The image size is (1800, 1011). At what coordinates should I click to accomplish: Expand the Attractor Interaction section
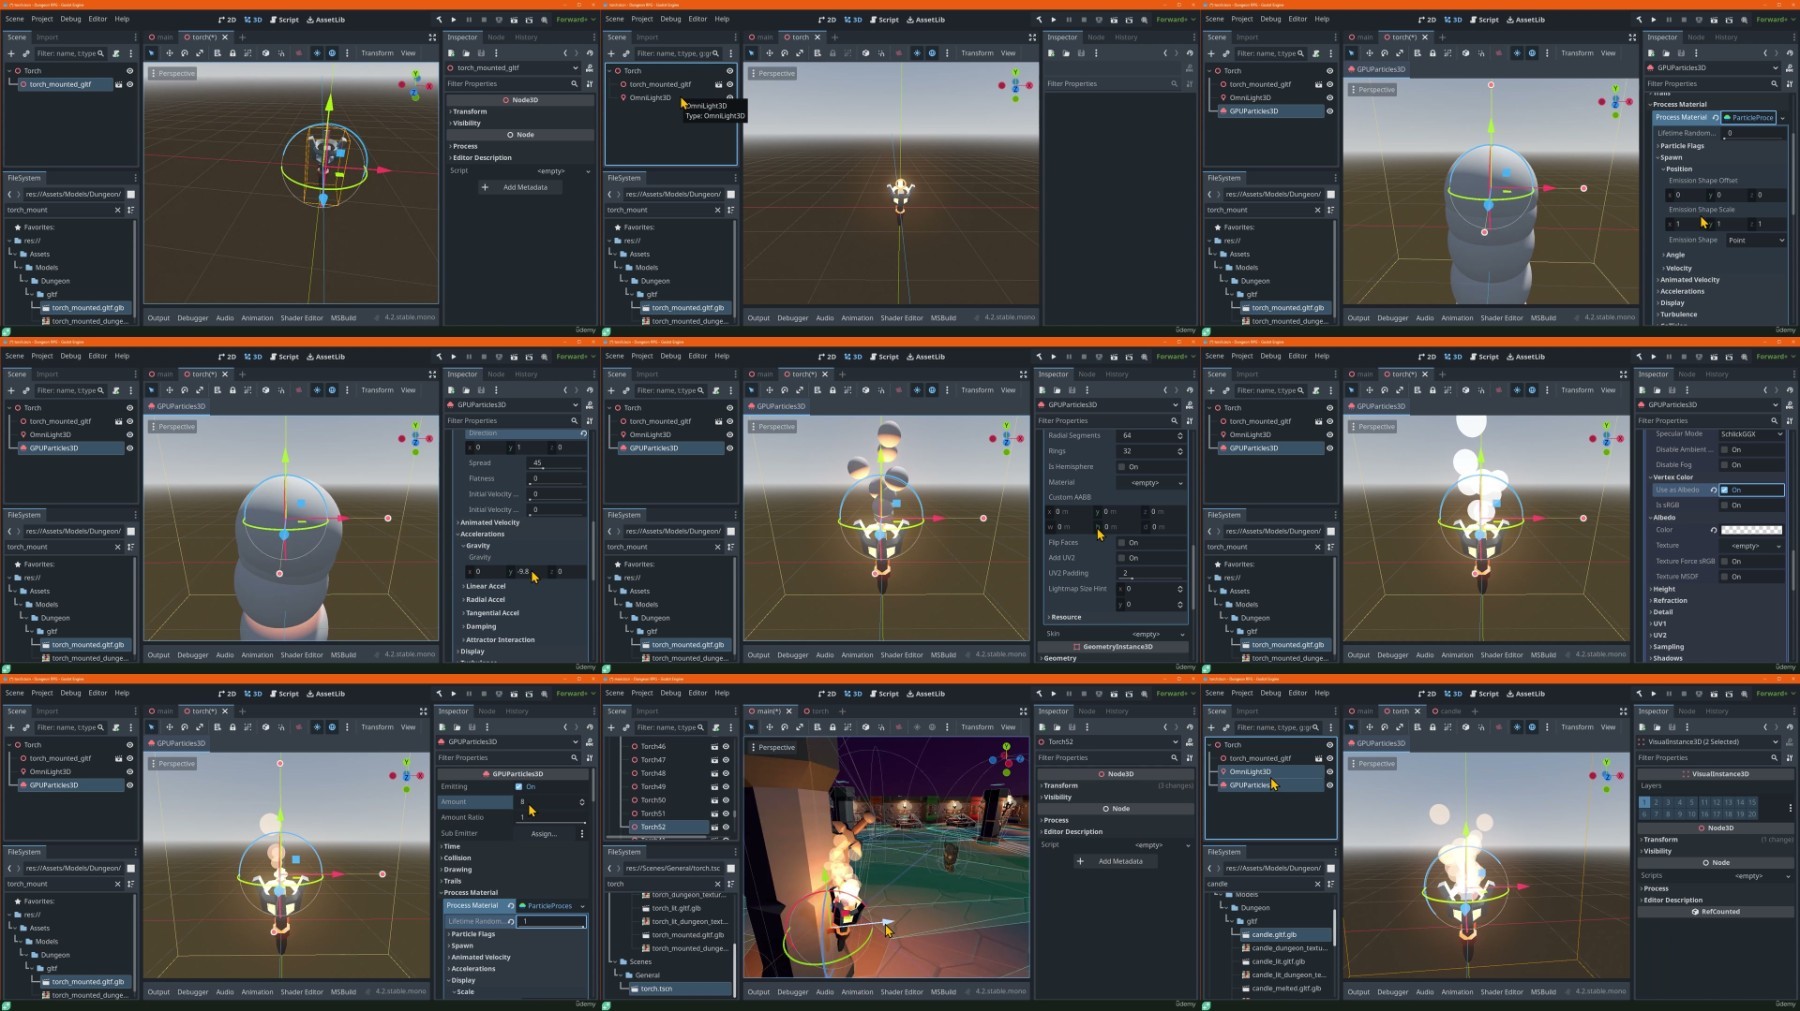coord(499,640)
